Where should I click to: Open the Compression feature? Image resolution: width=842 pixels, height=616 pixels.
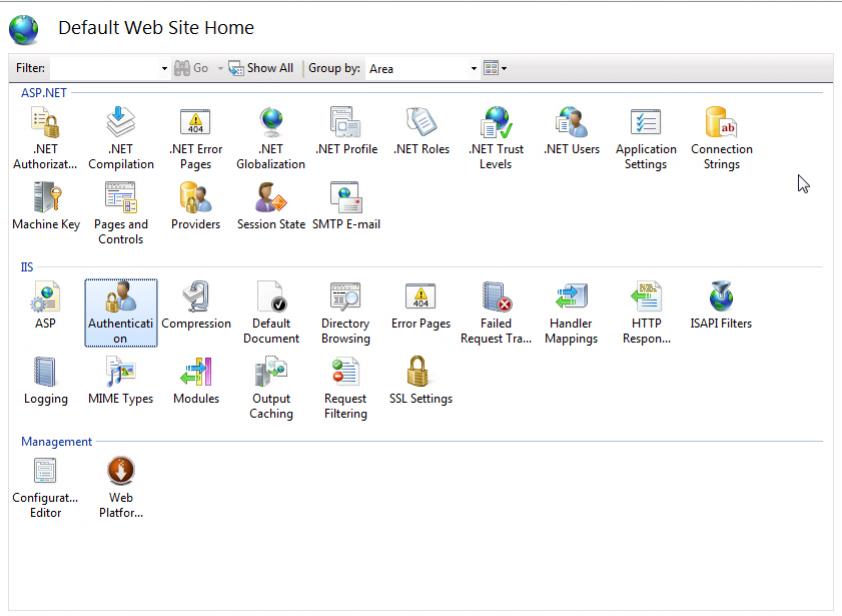[196, 305]
